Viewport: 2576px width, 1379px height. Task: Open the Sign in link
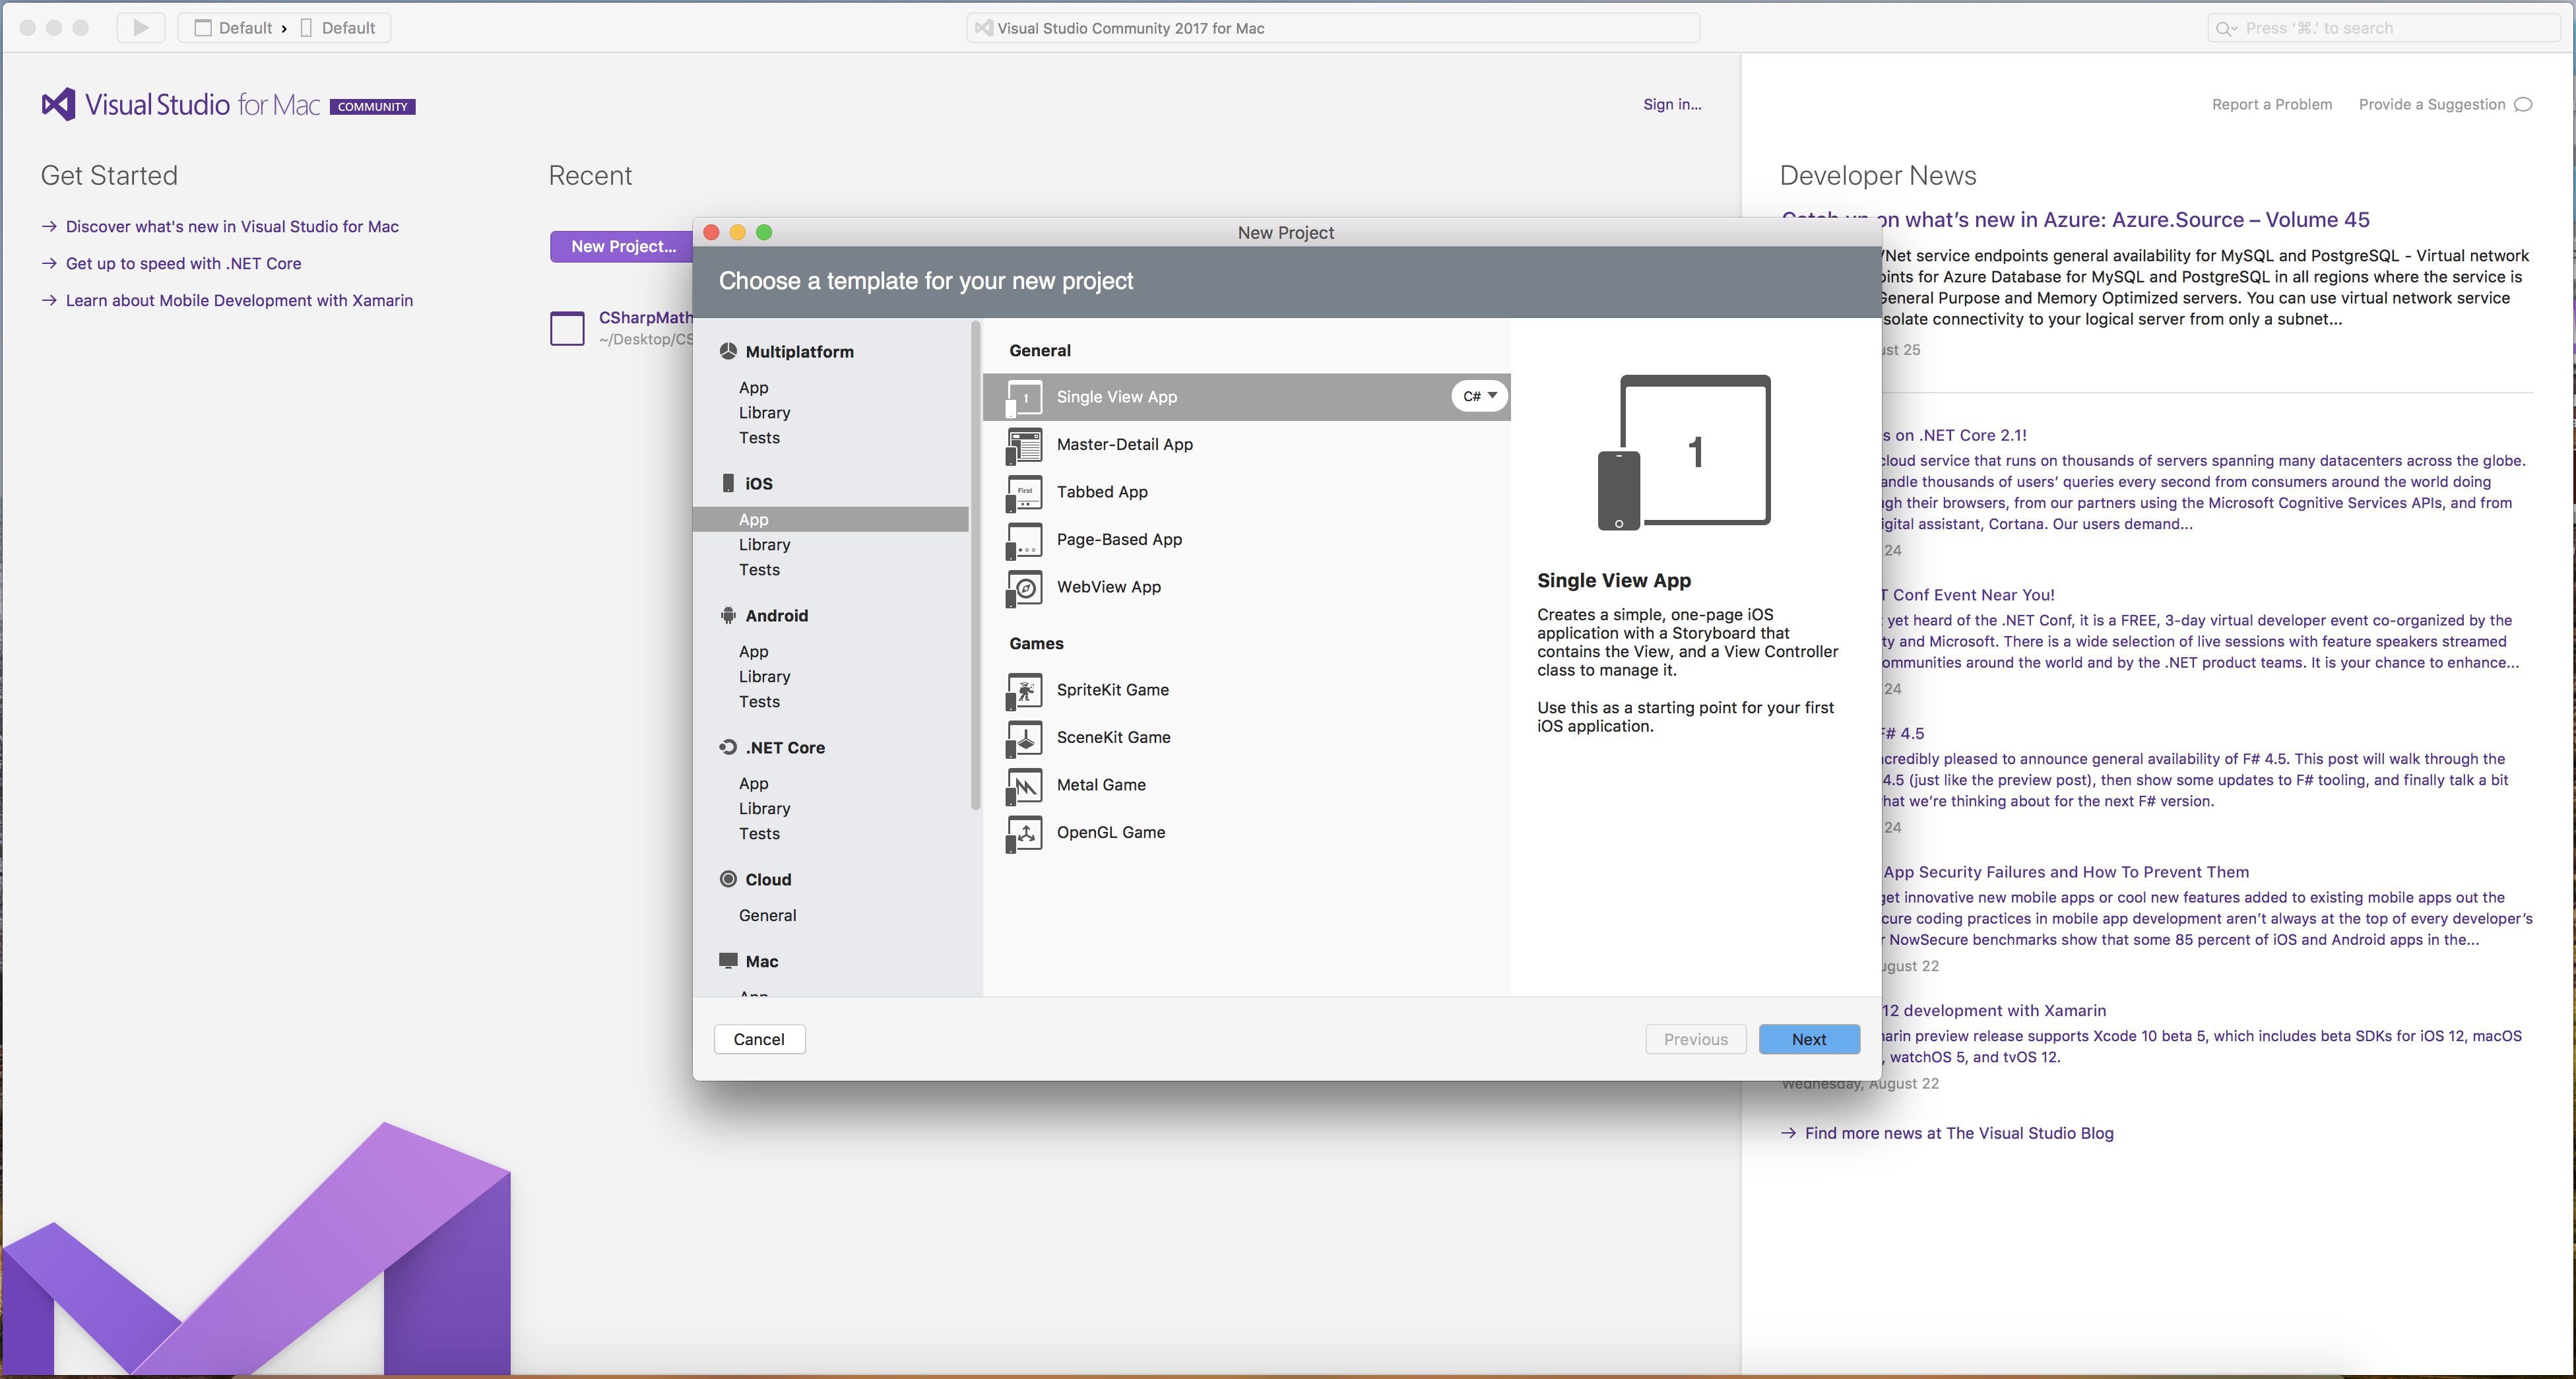coord(1671,104)
